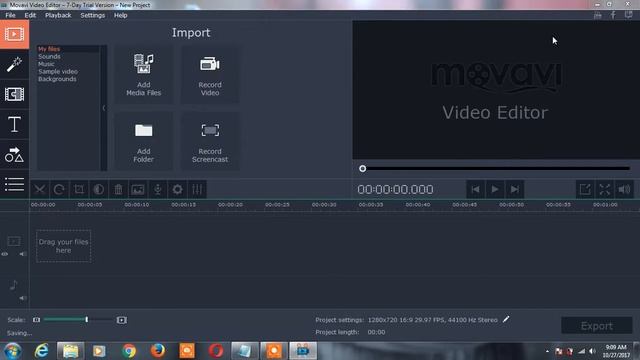
Task: Mute the audio track
Action: (x=22, y=298)
